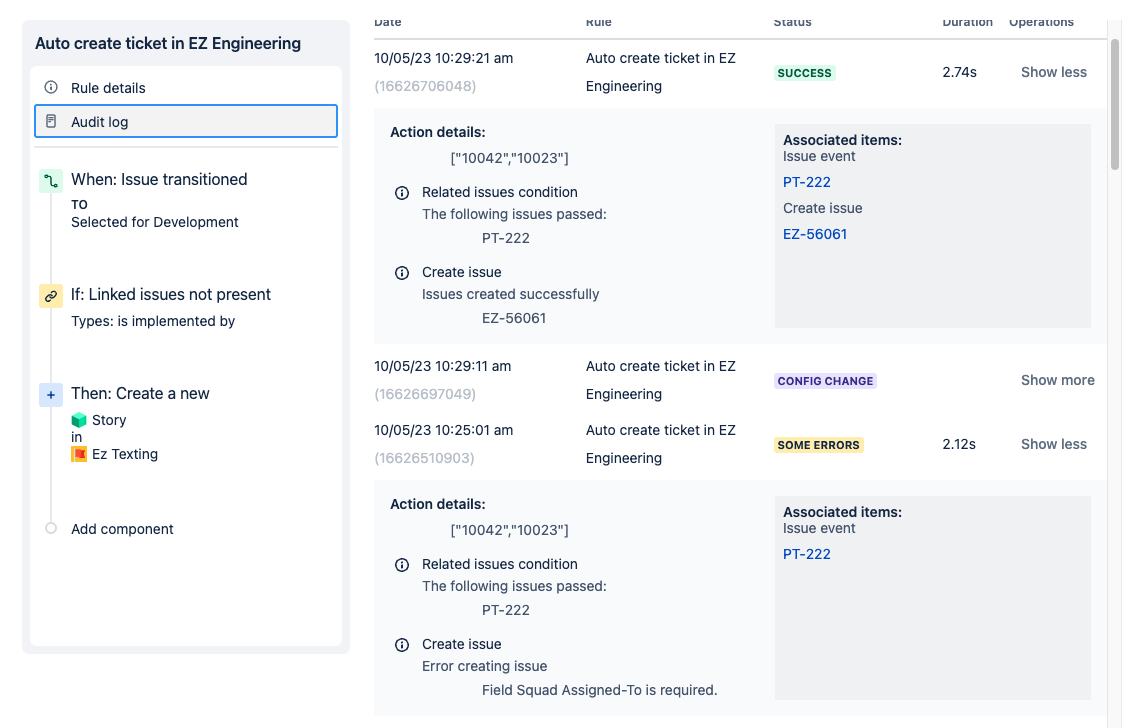Click the Linked issues condition link icon

point(51,296)
